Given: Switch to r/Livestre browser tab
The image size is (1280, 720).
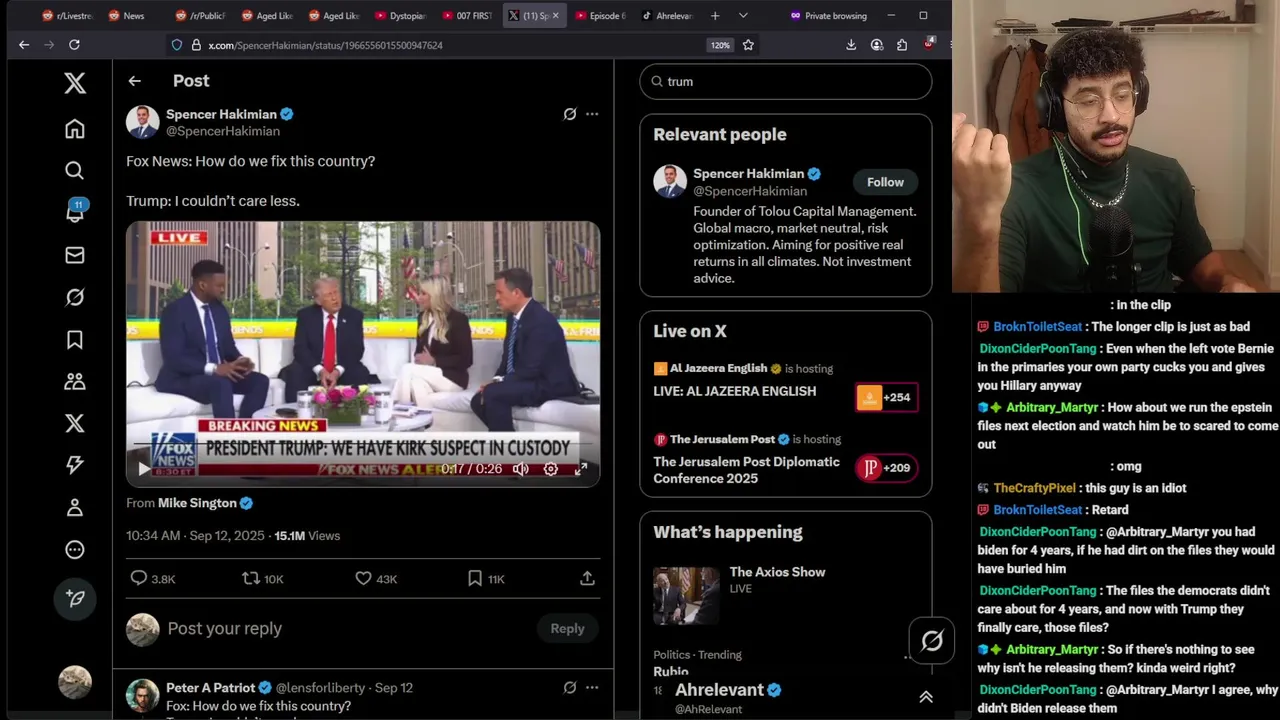Looking at the screenshot, I should tap(67, 16).
